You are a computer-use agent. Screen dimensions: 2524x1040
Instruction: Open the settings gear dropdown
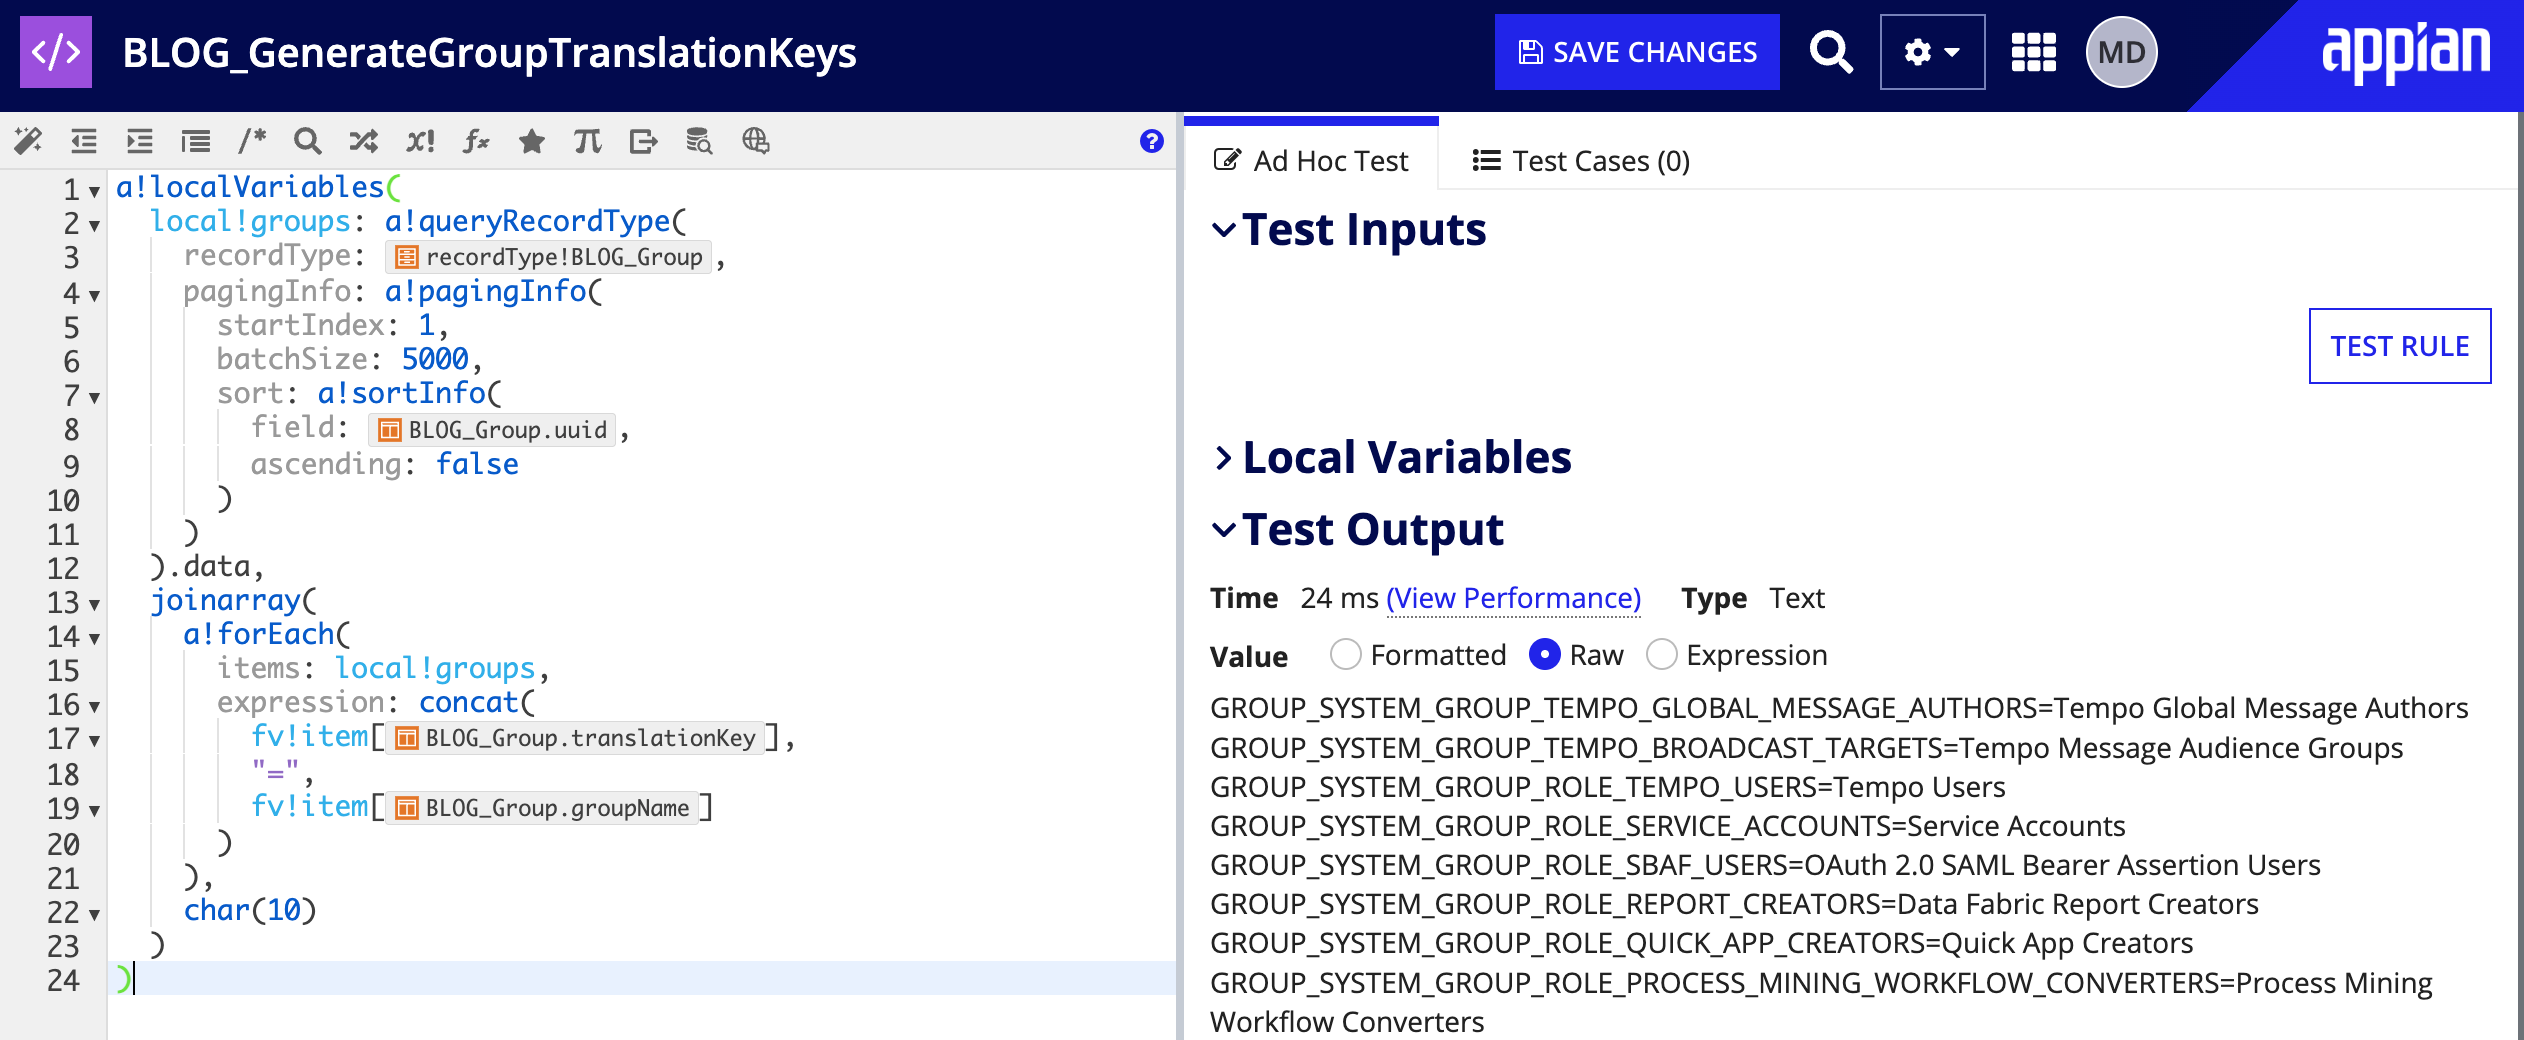coord(1931,52)
